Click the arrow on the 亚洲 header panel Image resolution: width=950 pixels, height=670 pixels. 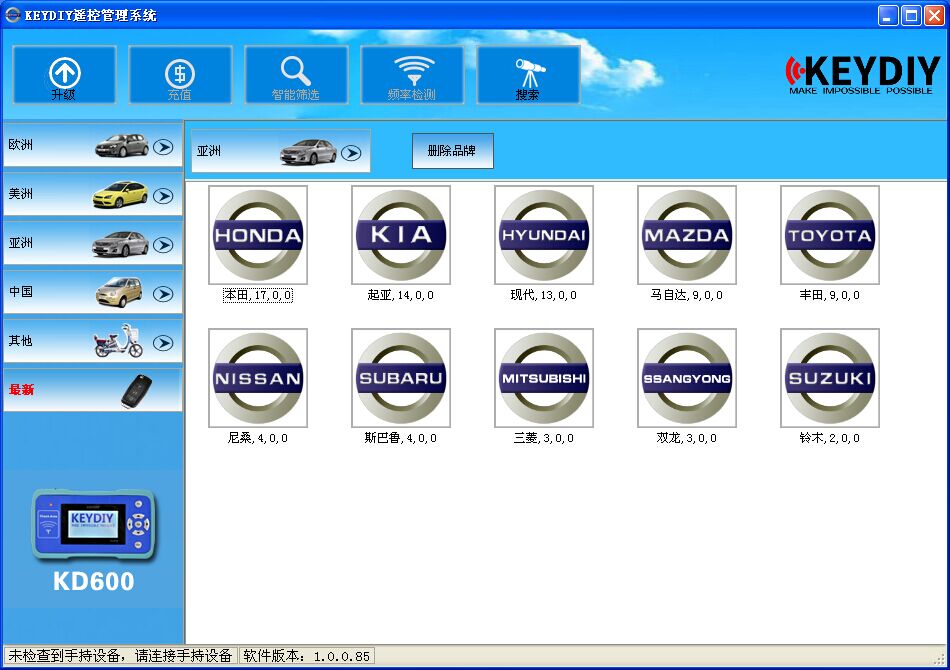(x=351, y=153)
